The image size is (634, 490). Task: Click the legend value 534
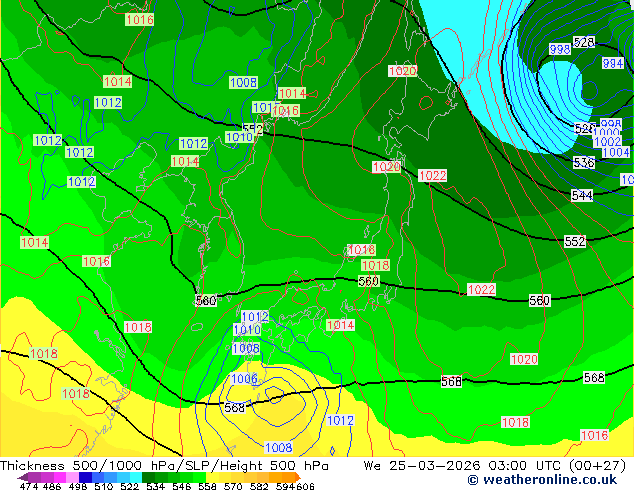(x=155, y=486)
